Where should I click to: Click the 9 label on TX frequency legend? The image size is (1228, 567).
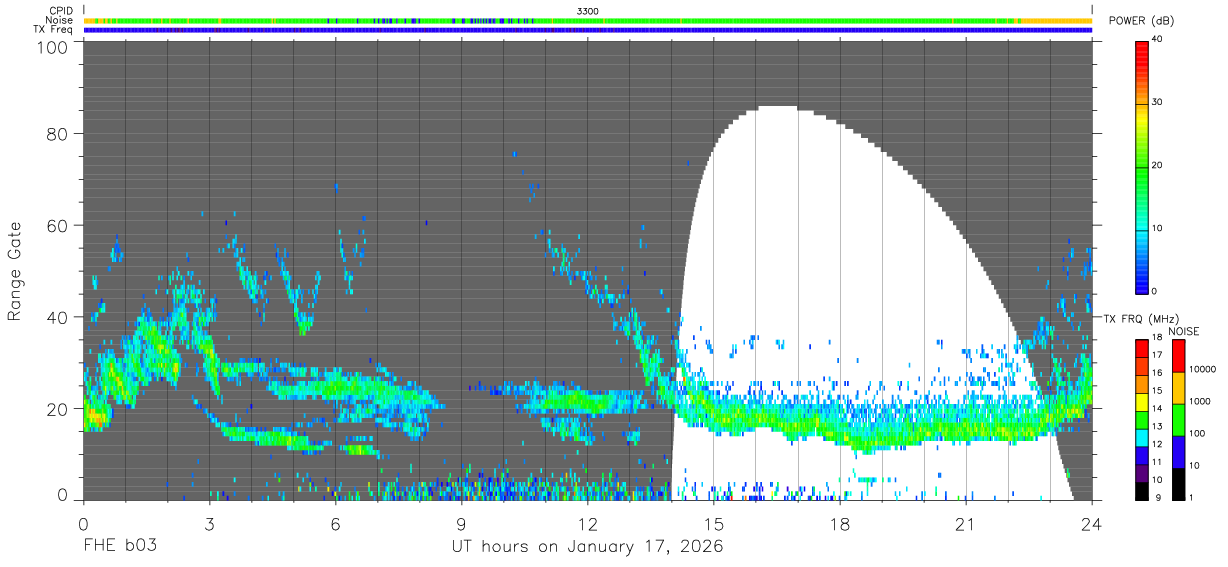[x=1160, y=497]
